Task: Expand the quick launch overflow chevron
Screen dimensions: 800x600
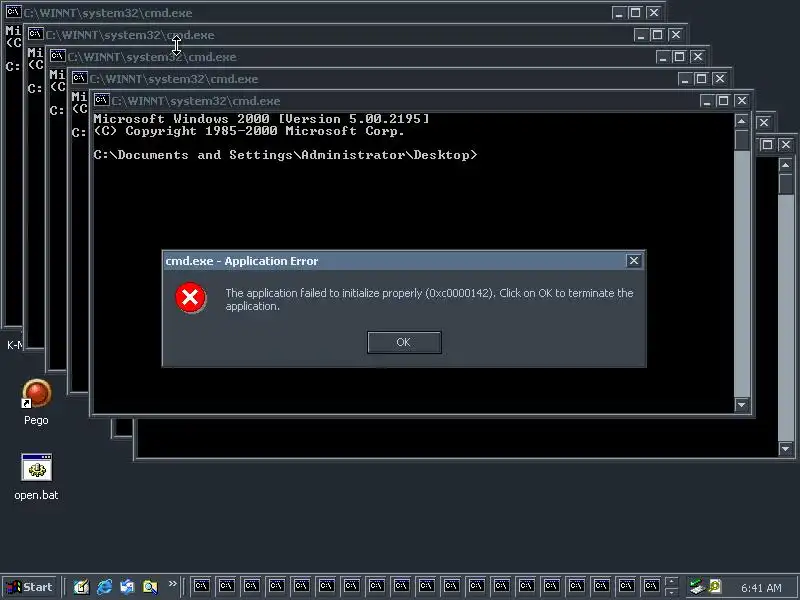Action: [172, 583]
